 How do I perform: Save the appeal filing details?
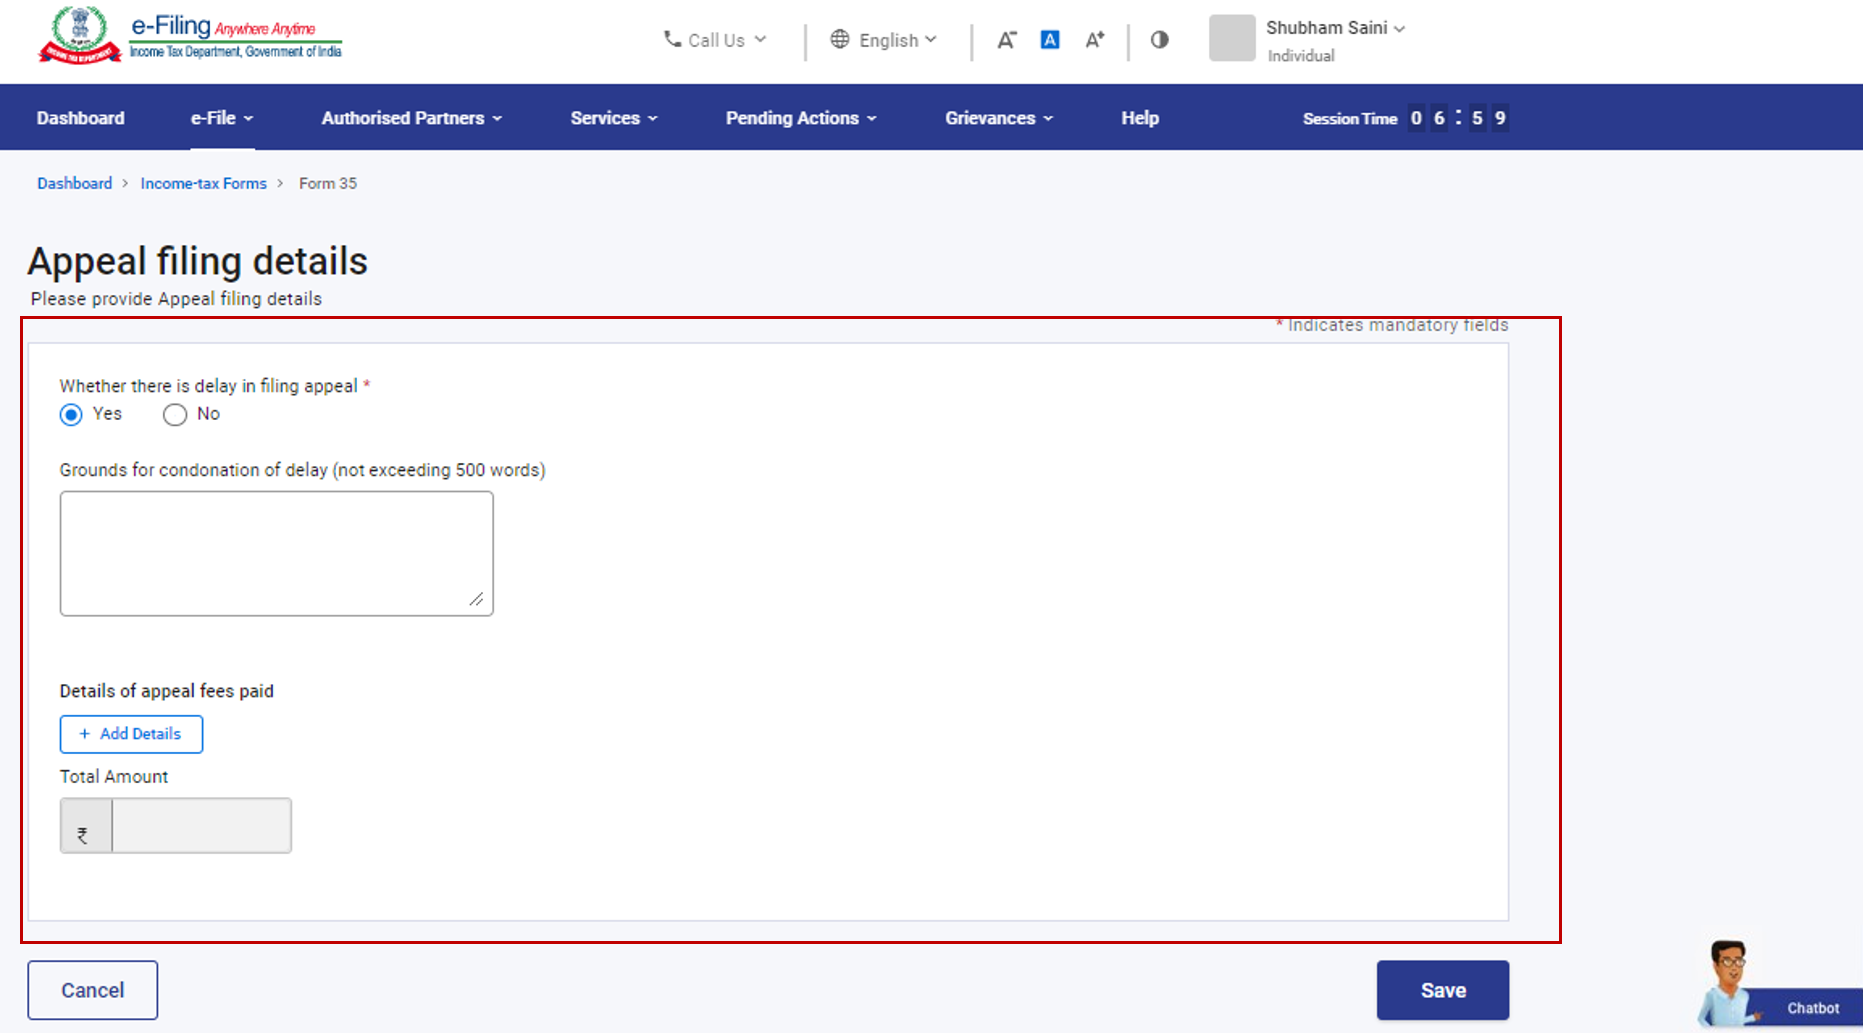pos(1442,990)
